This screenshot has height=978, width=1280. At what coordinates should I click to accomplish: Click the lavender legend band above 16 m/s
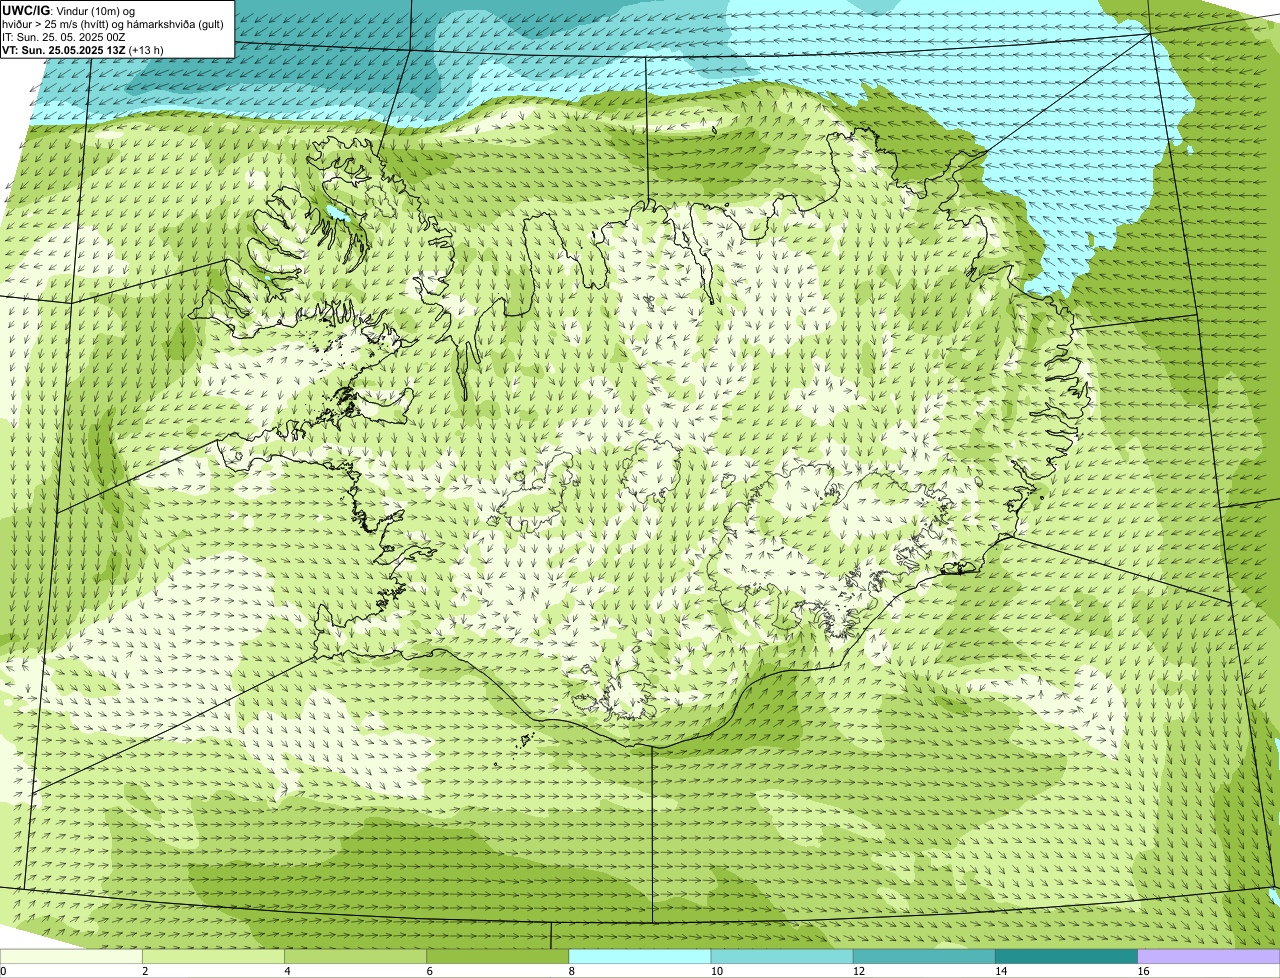click(x=1208, y=957)
